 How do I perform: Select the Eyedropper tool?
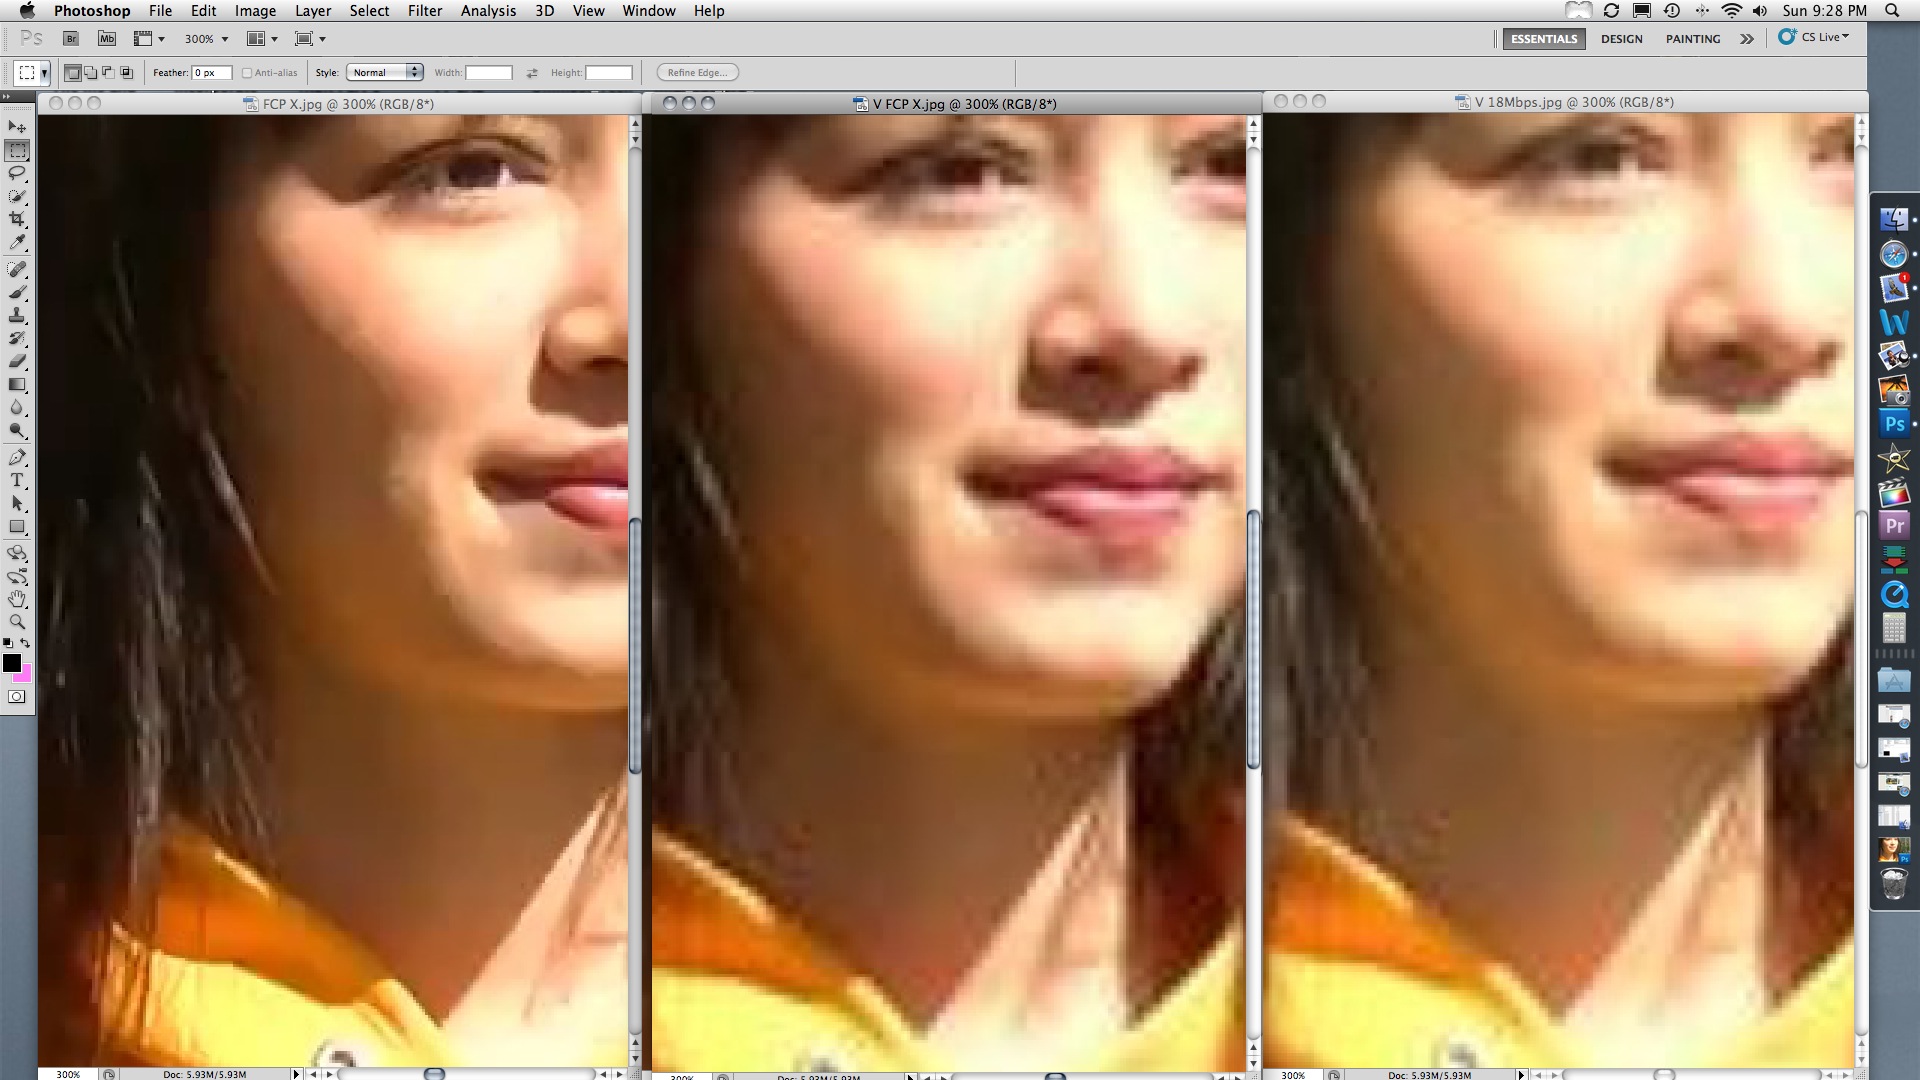click(x=17, y=243)
